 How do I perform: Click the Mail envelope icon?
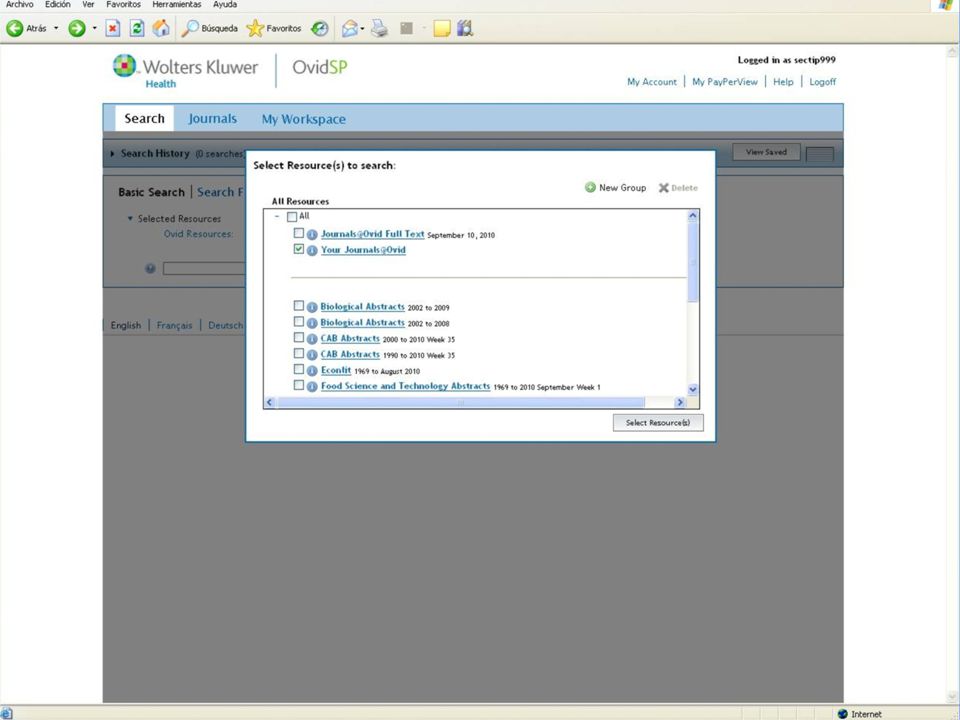click(x=350, y=28)
